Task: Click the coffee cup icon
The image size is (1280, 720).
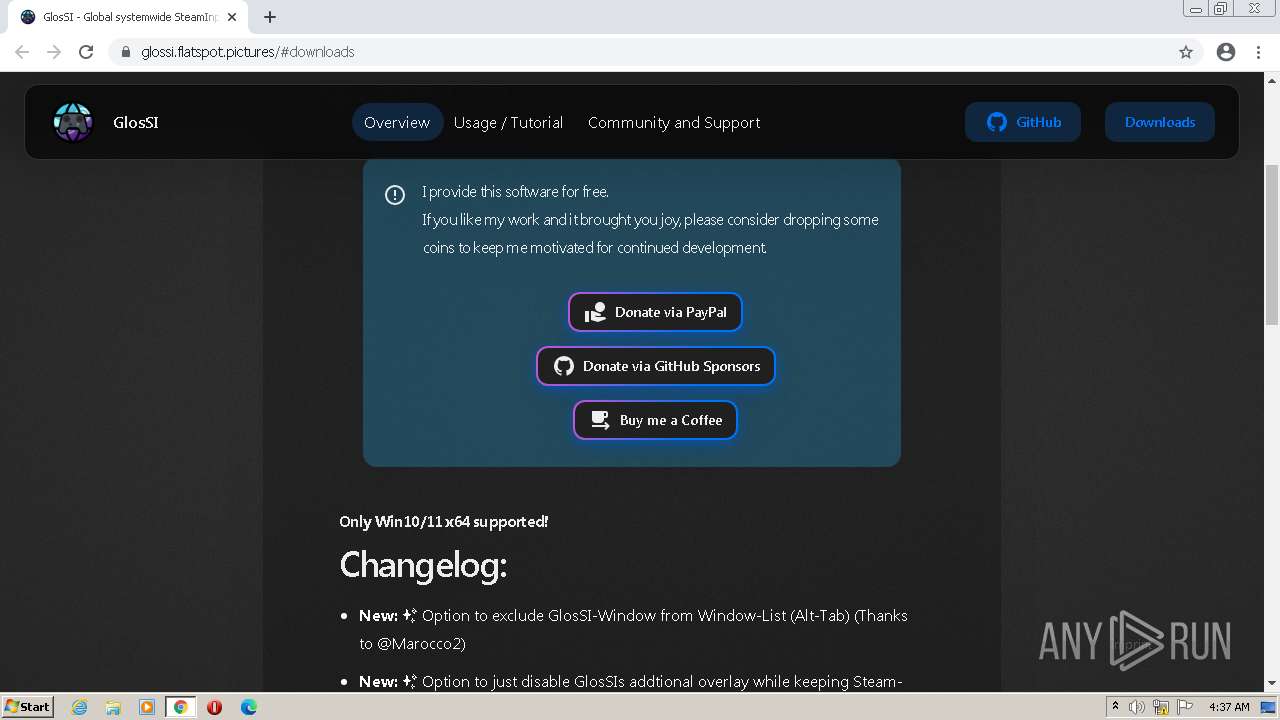Action: pyautogui.click(x=600, y=420)
